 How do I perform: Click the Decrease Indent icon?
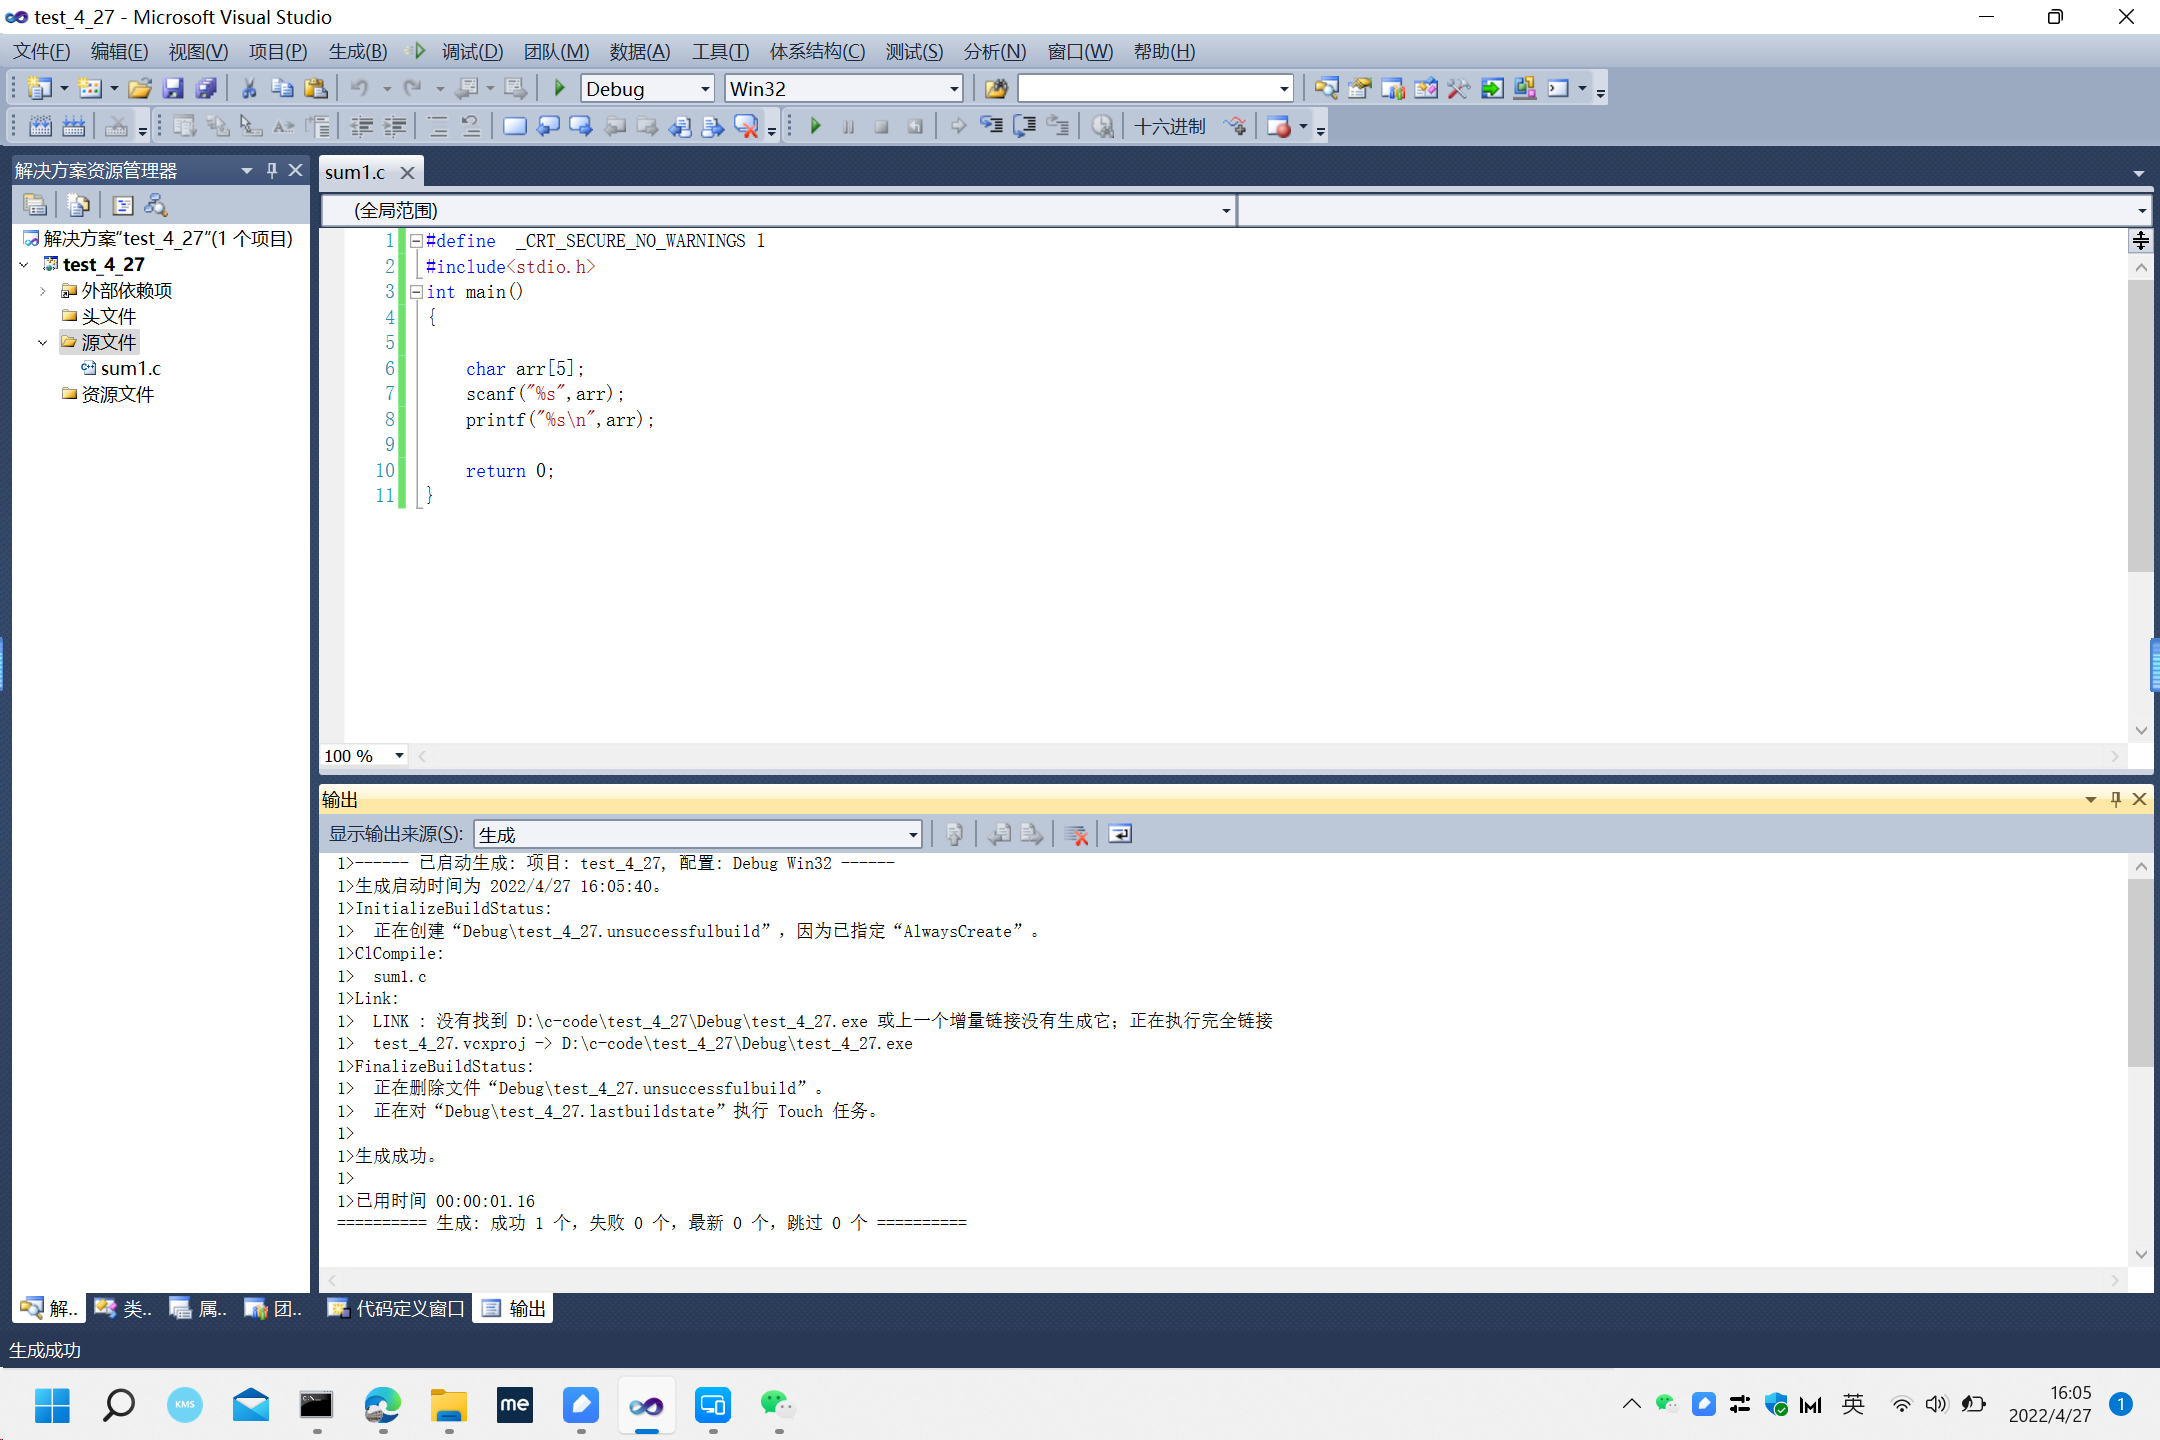(x=362, y=127)
